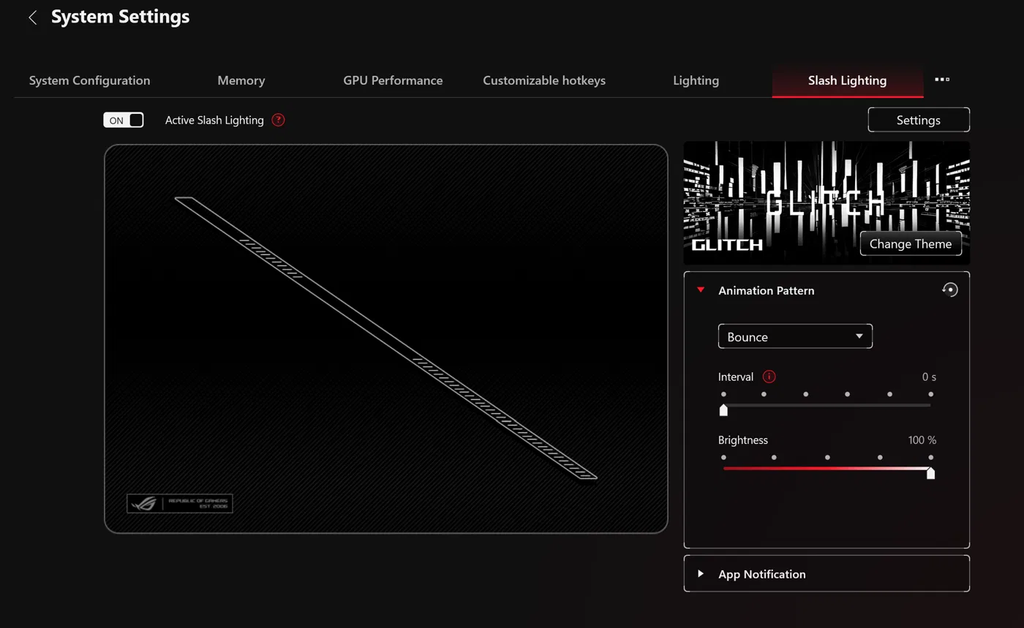This screenshot has width=1024, height=628.
Task: Go to the GPU Performance tab
Action: (392, 80)
